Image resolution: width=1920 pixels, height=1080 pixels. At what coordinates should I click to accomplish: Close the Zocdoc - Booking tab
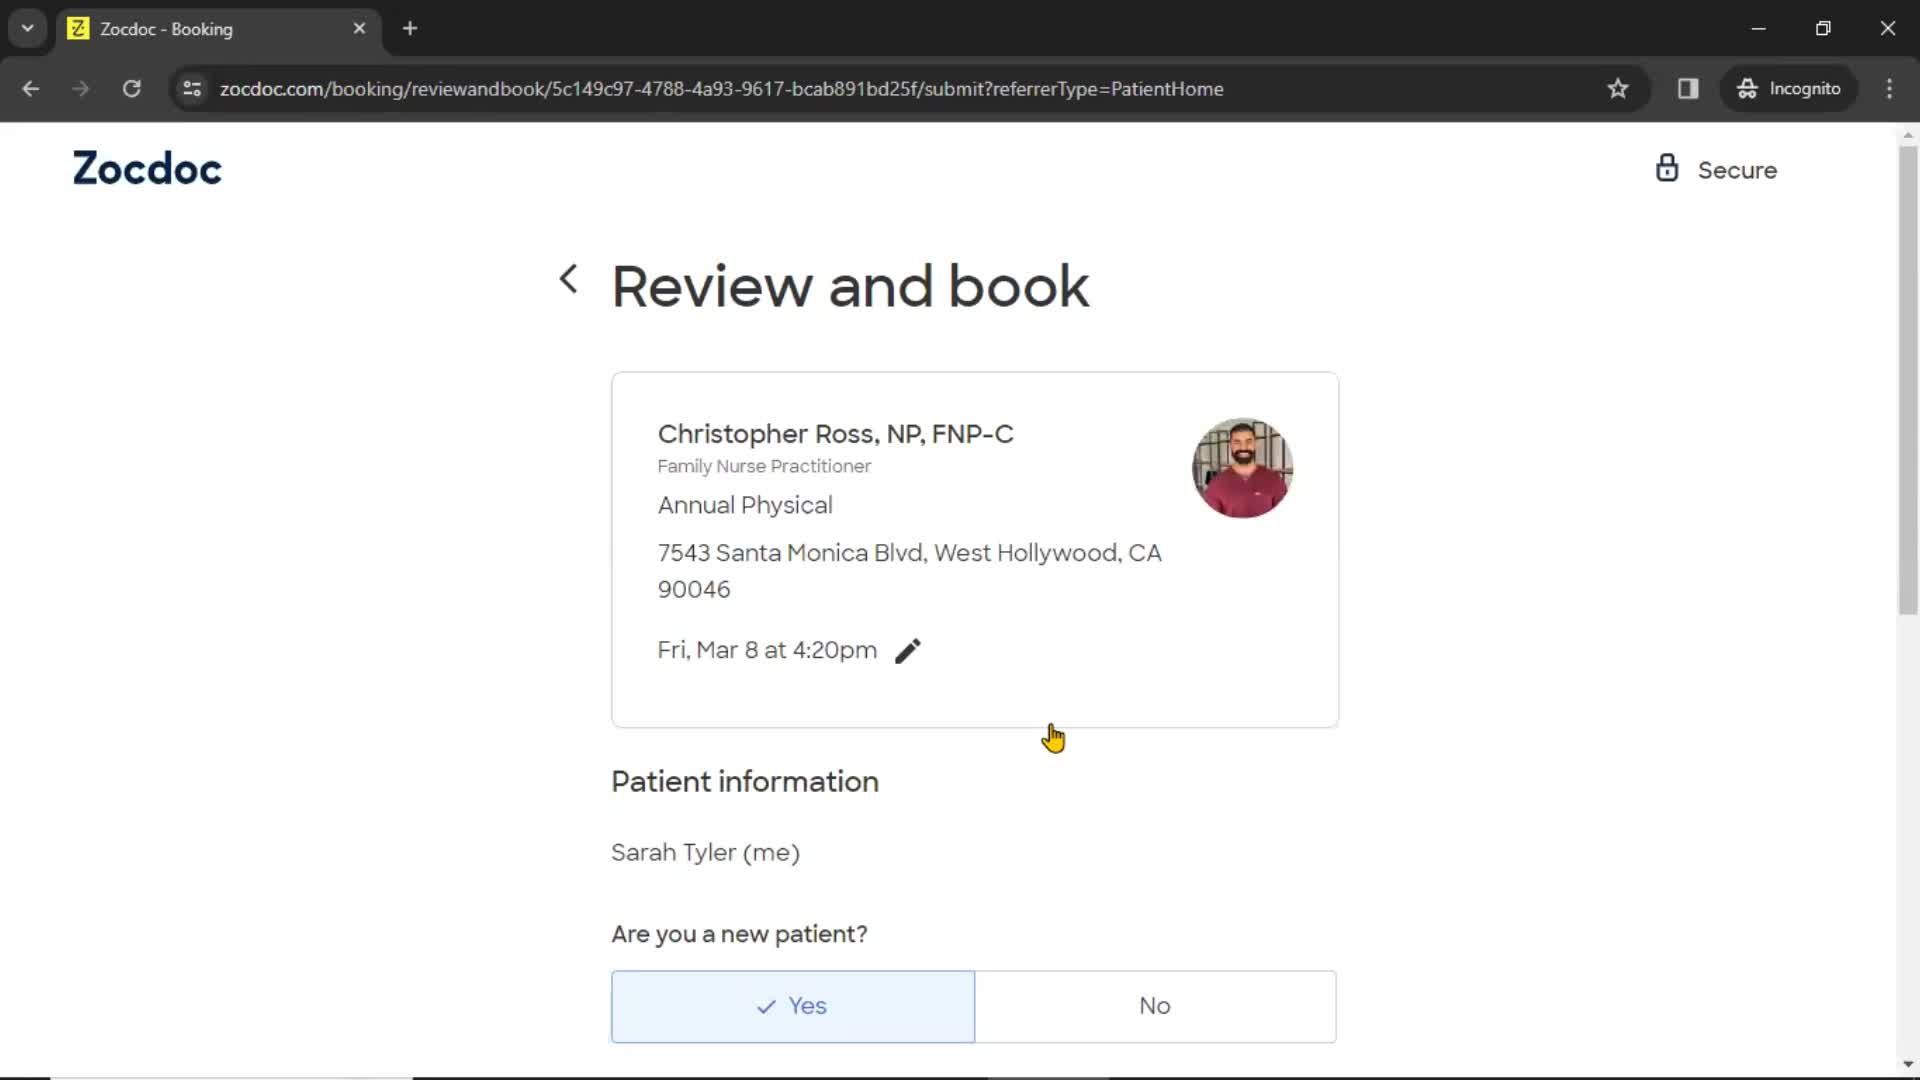[x=359, y=29]
